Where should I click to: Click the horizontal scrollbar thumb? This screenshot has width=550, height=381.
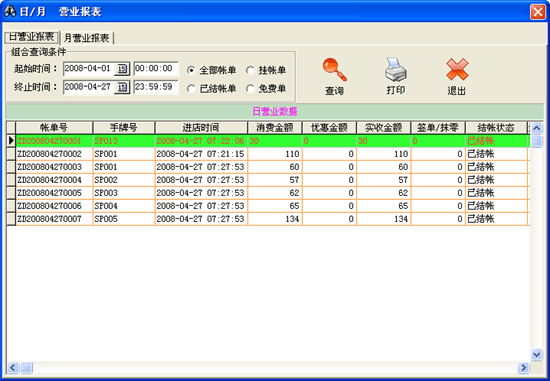[x=26, y=368]
